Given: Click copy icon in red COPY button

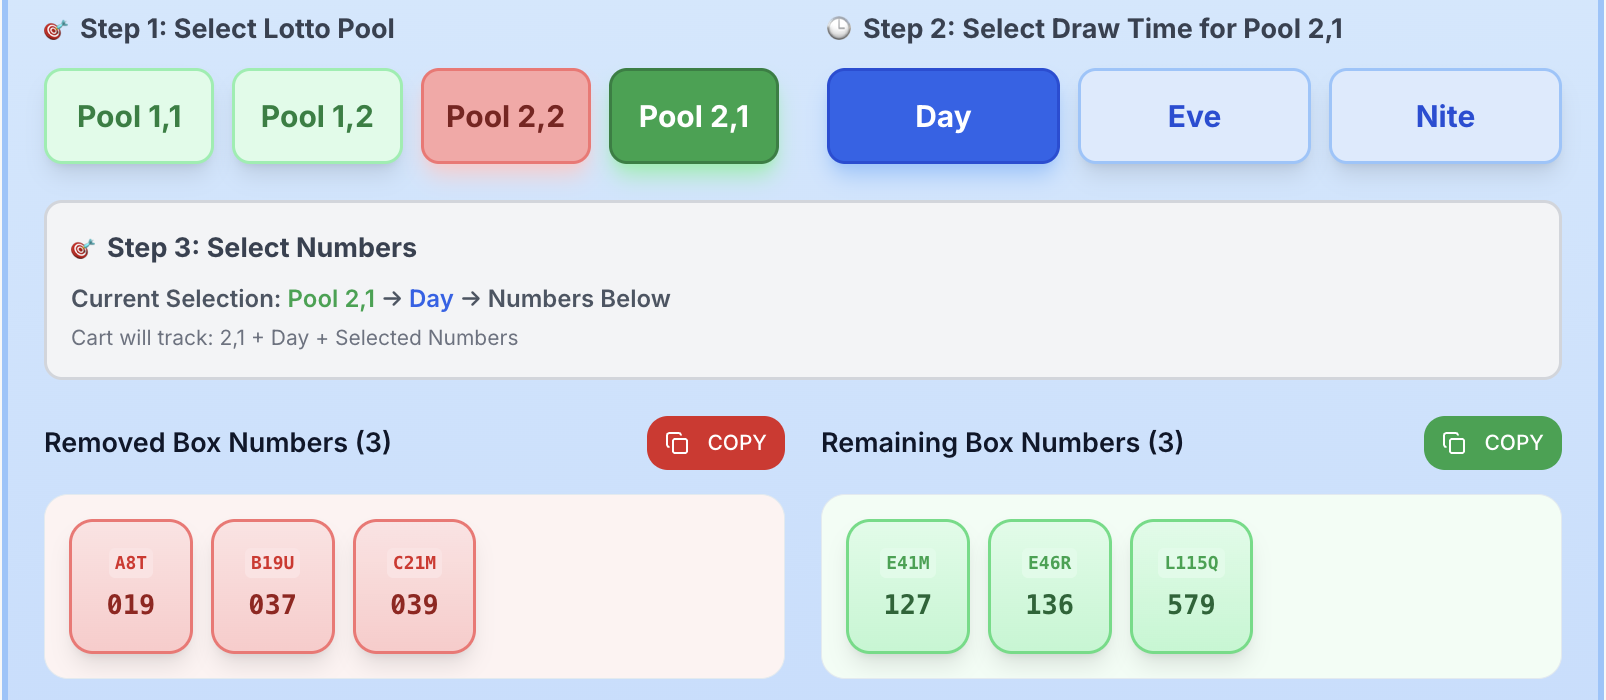Looking at the screenshot, I should tap(677, 443).
